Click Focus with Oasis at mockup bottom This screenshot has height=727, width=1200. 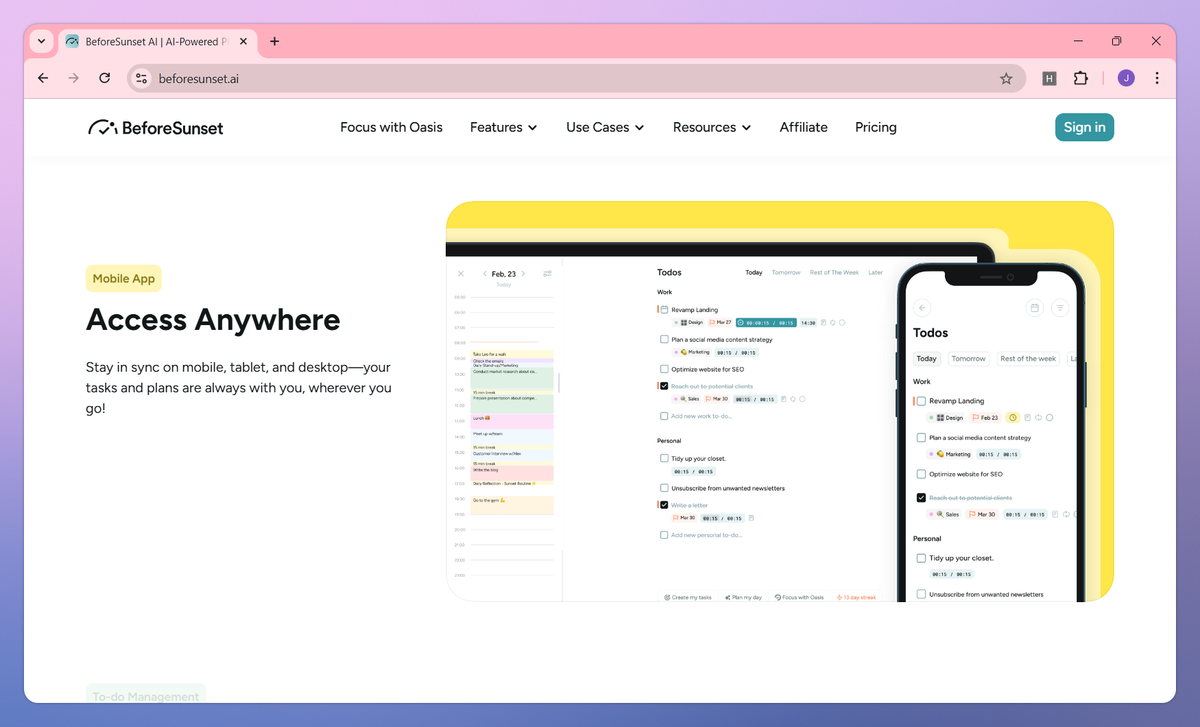(x=799, y=597)
